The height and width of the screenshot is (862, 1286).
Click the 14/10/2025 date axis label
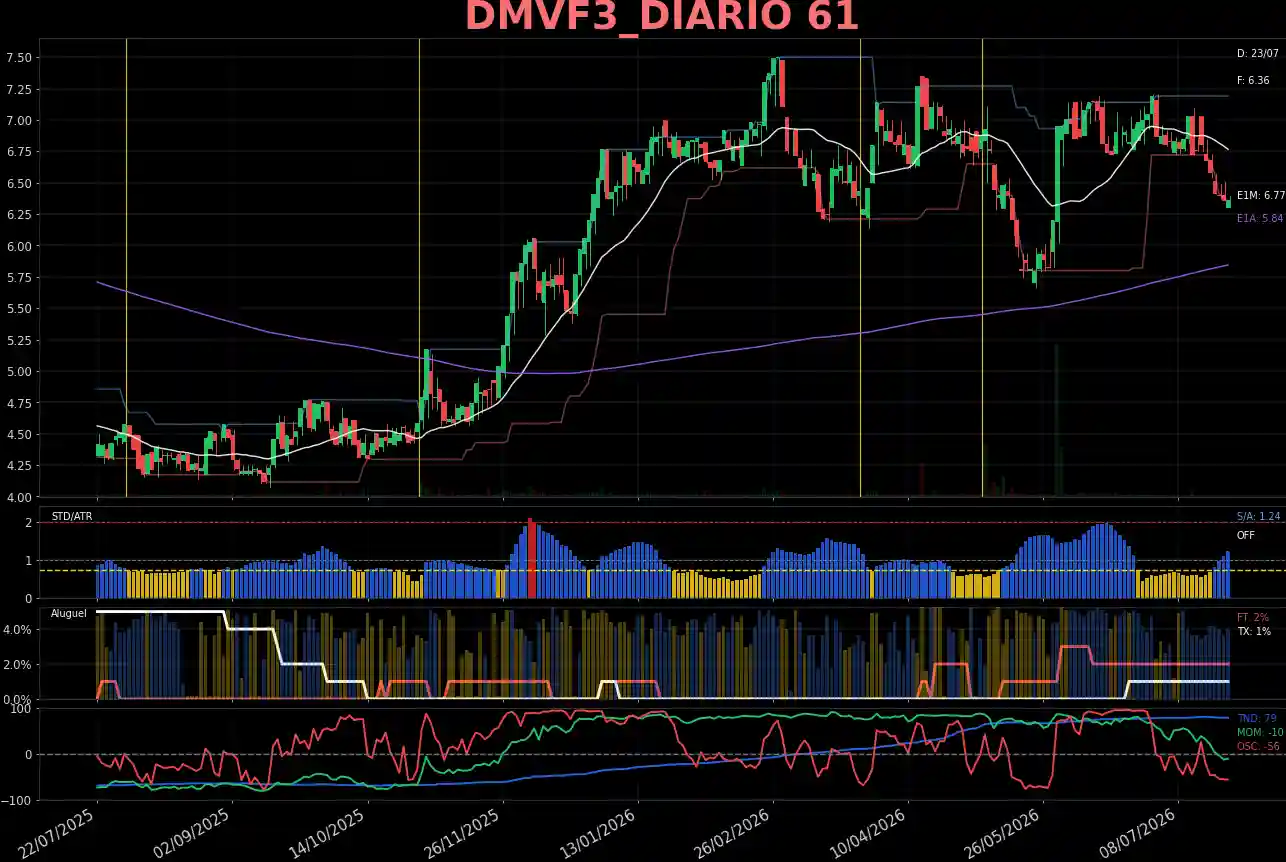(329, 832)
